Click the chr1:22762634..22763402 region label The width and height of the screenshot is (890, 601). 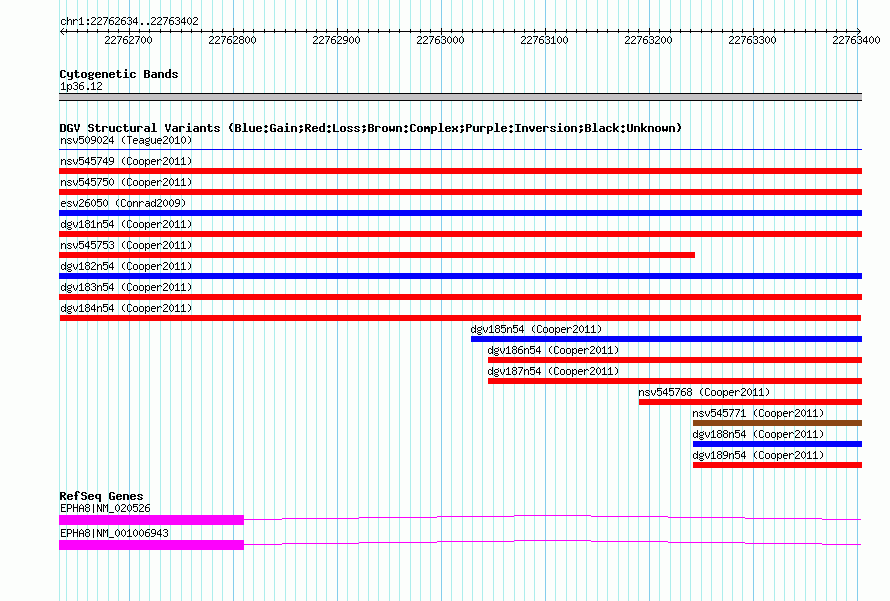(x=128, y=21)
